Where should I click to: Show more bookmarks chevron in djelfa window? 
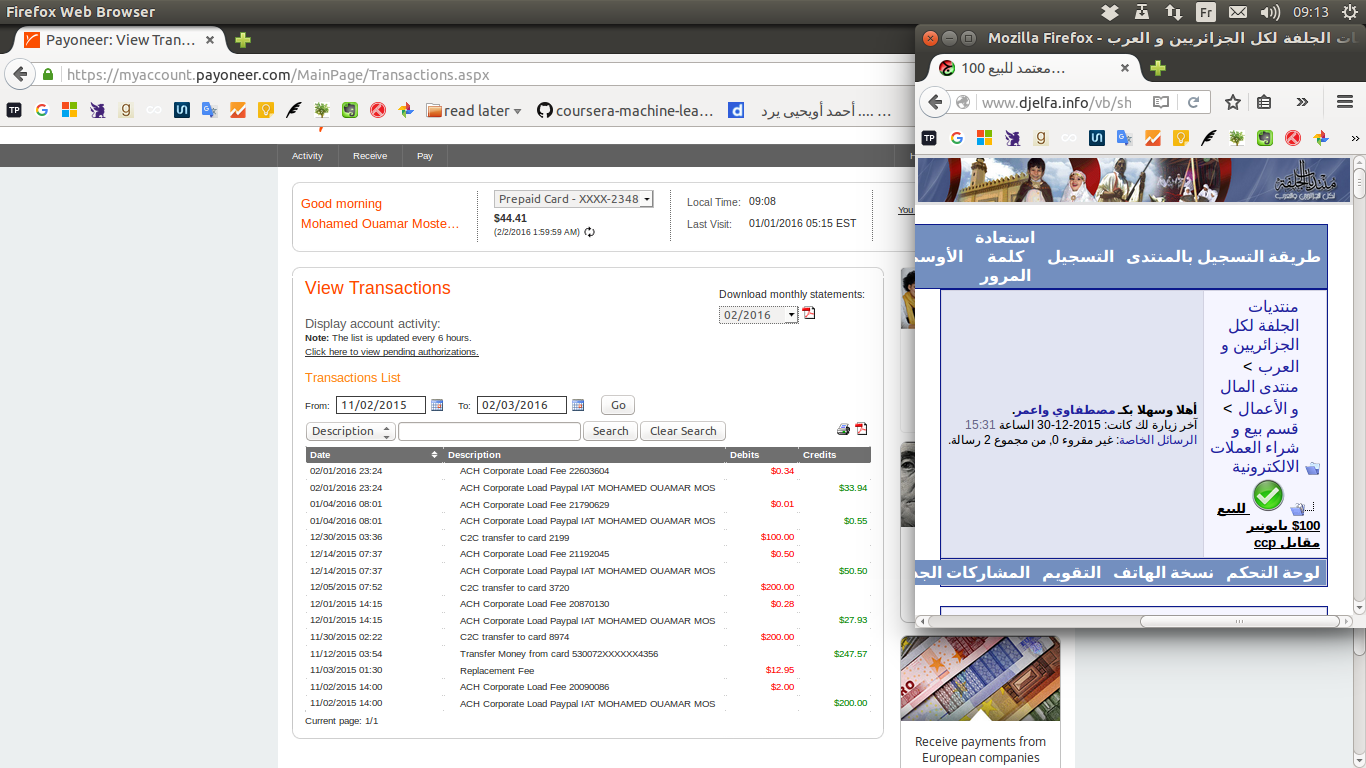1355,138
